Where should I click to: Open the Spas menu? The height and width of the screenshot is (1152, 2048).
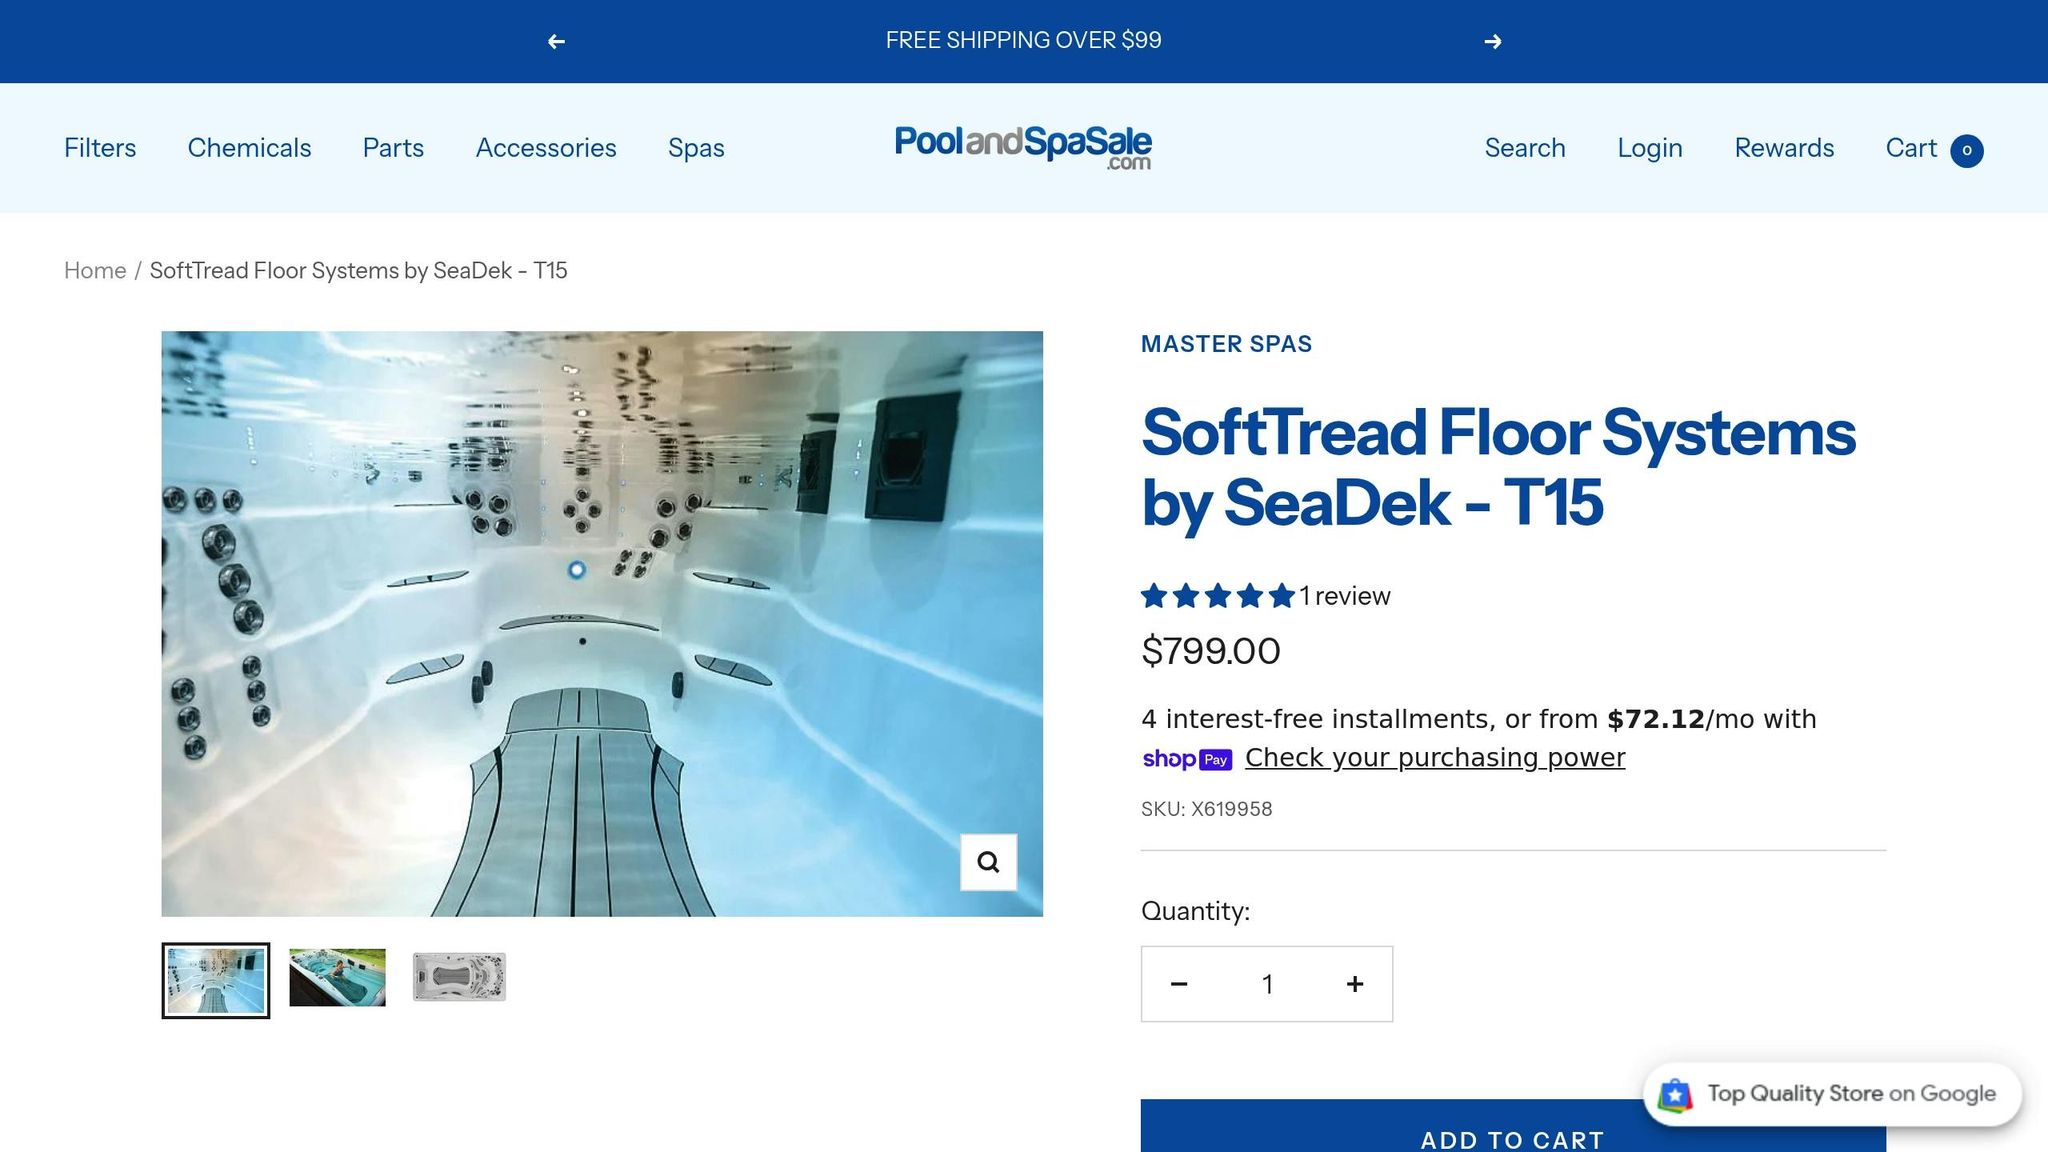(x=696, y=147)
